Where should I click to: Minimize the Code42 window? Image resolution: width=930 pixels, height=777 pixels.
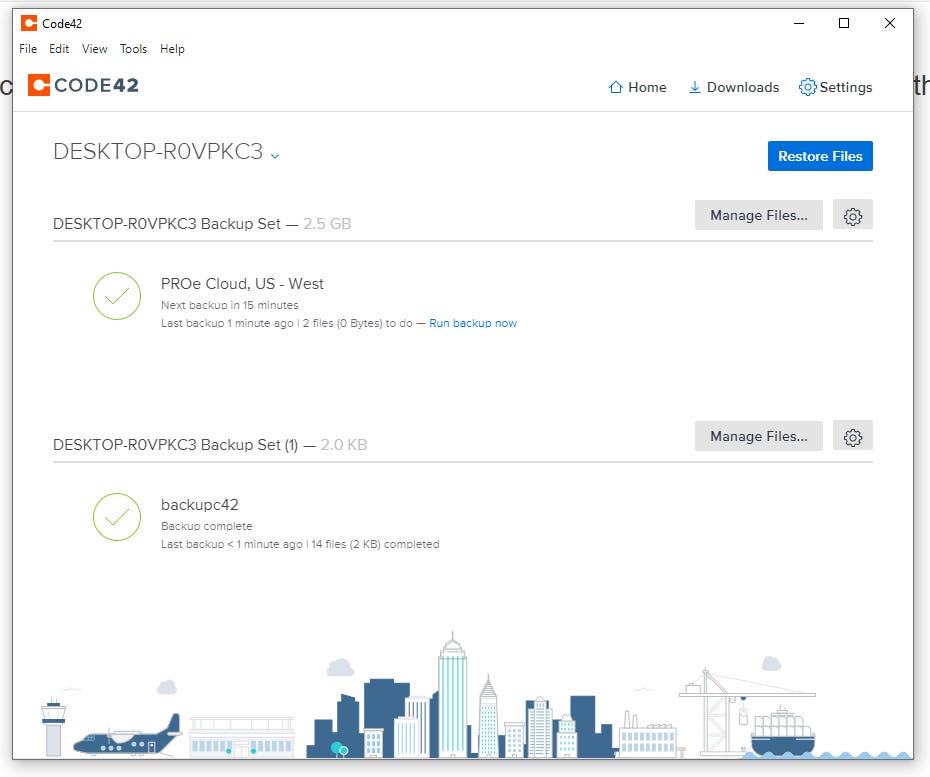click(x=799, y=23)
